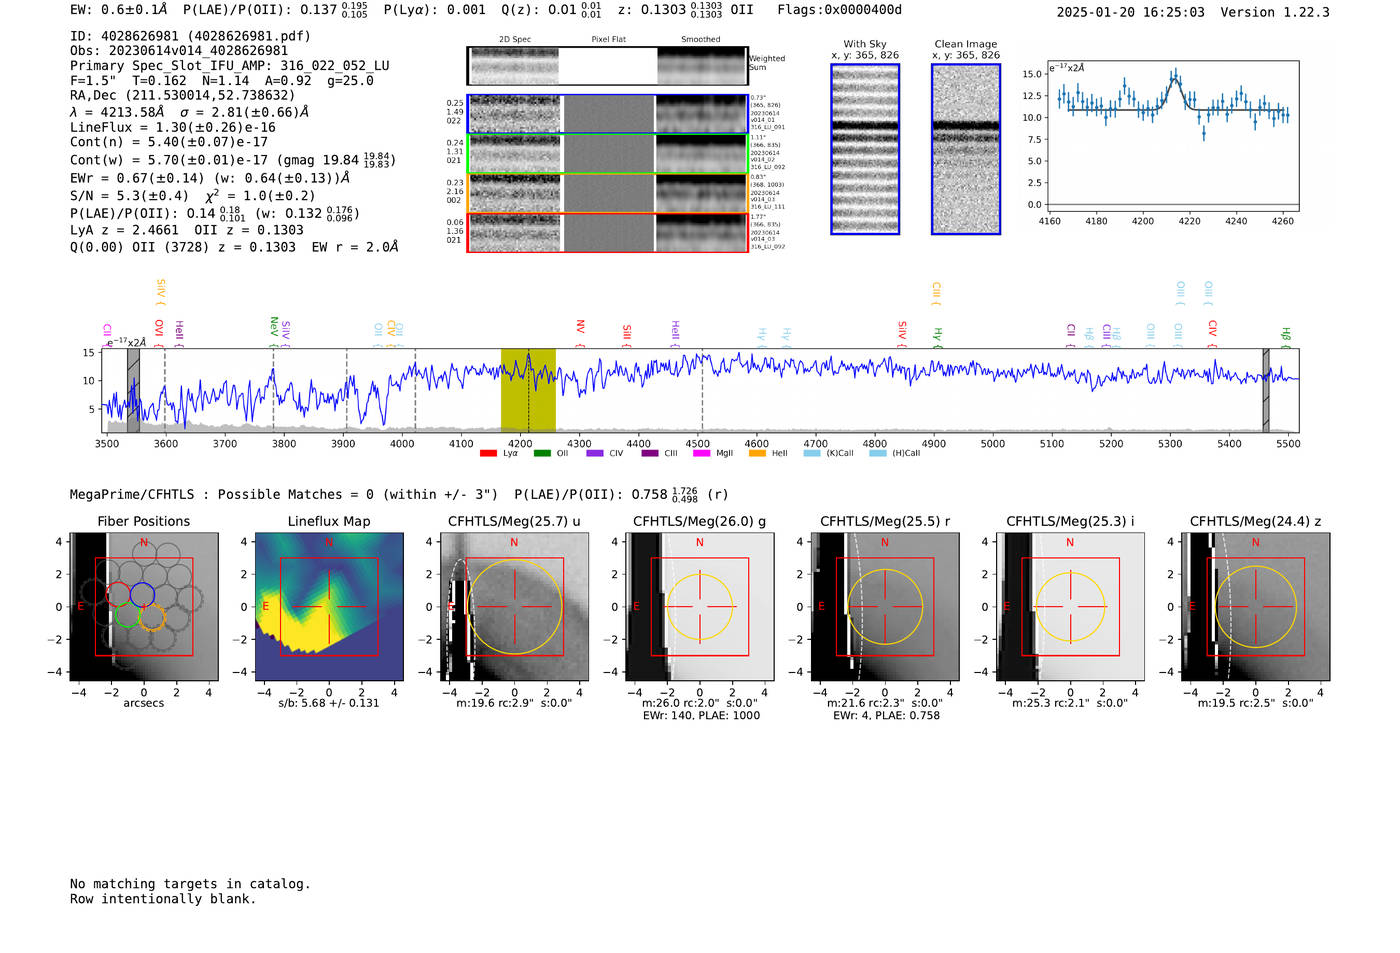Click the red Lyα legend swatch
1400x953 pixels.
488,454
